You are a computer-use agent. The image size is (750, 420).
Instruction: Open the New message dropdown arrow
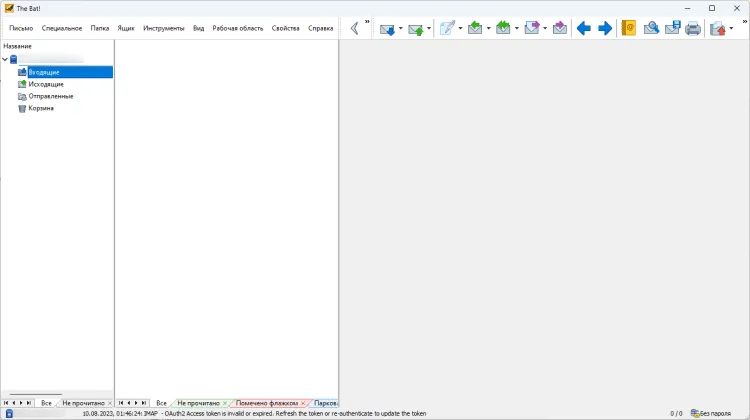460,29
